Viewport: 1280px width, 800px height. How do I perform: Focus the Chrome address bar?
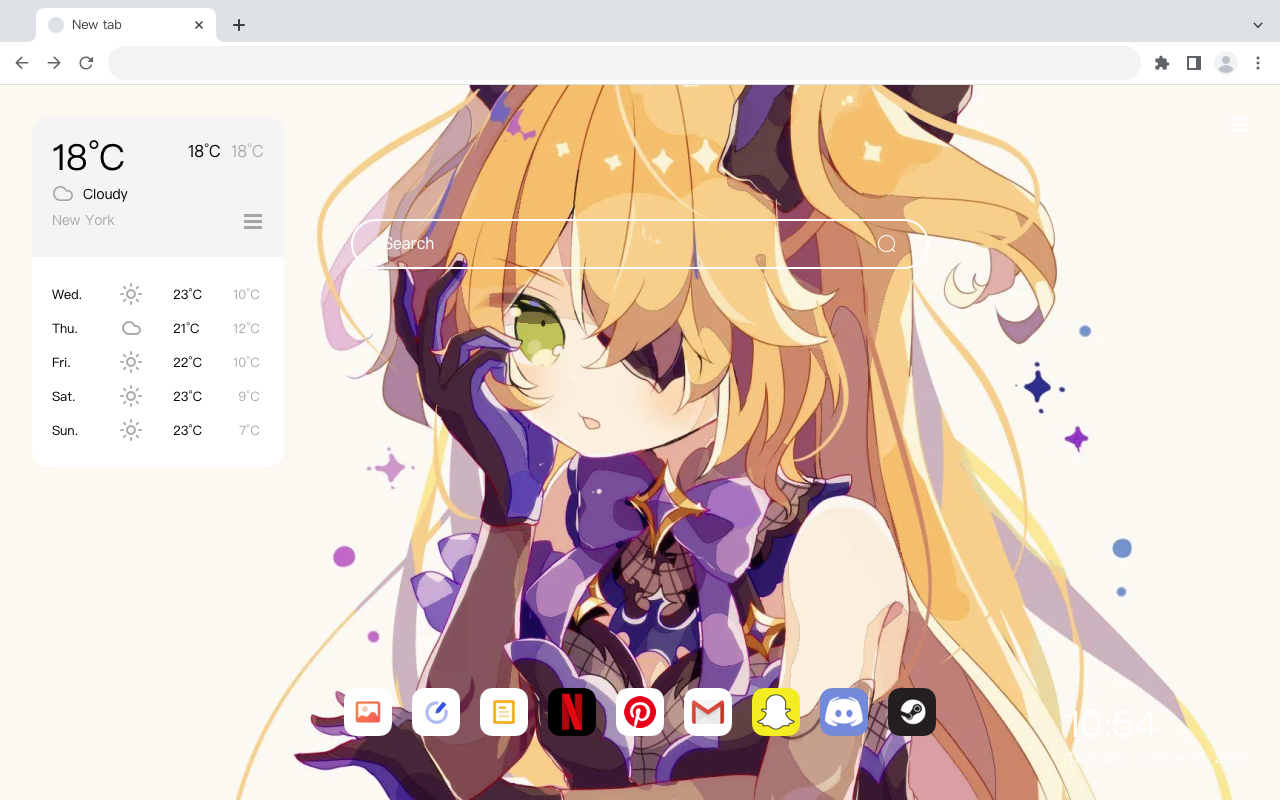coord(624,63)
